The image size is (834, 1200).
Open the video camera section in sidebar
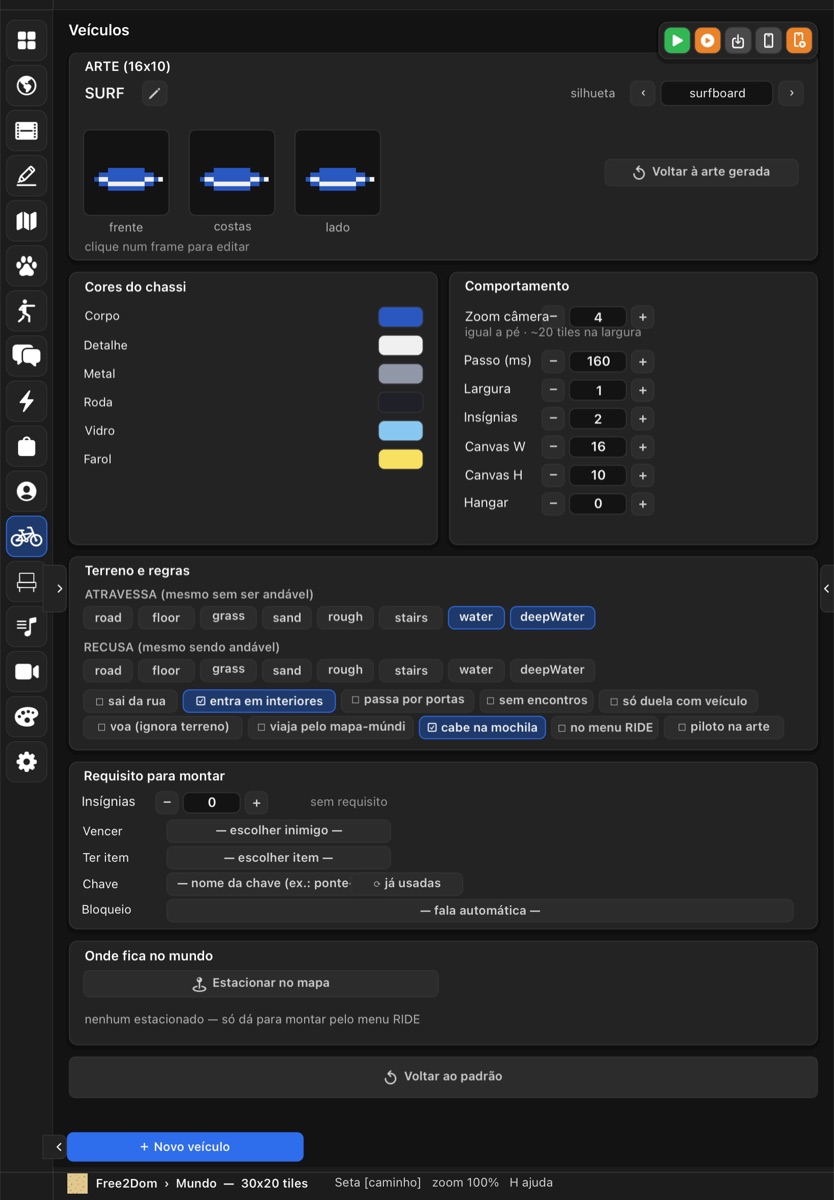(27, 671)
